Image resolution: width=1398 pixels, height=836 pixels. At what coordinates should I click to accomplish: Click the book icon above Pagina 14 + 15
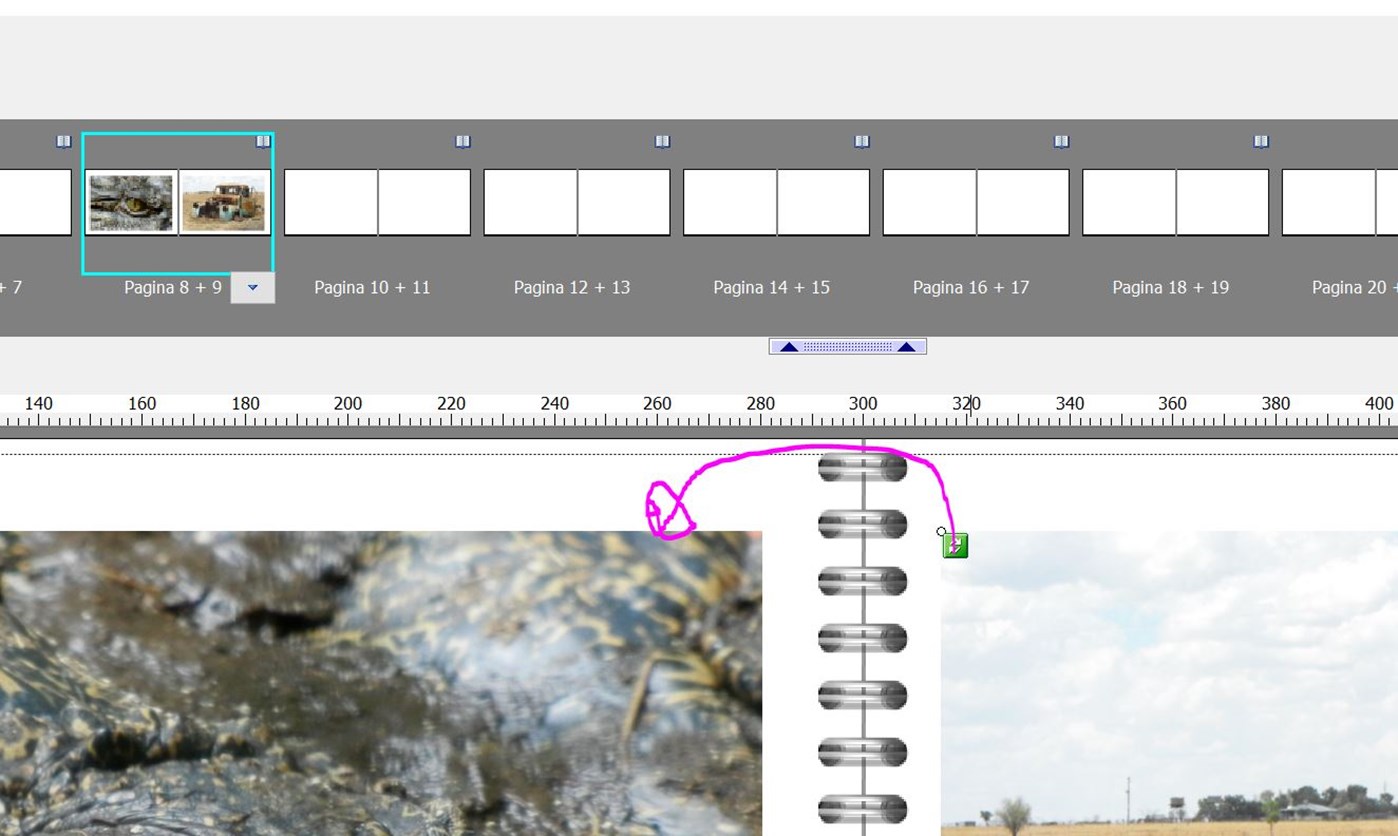862,142
